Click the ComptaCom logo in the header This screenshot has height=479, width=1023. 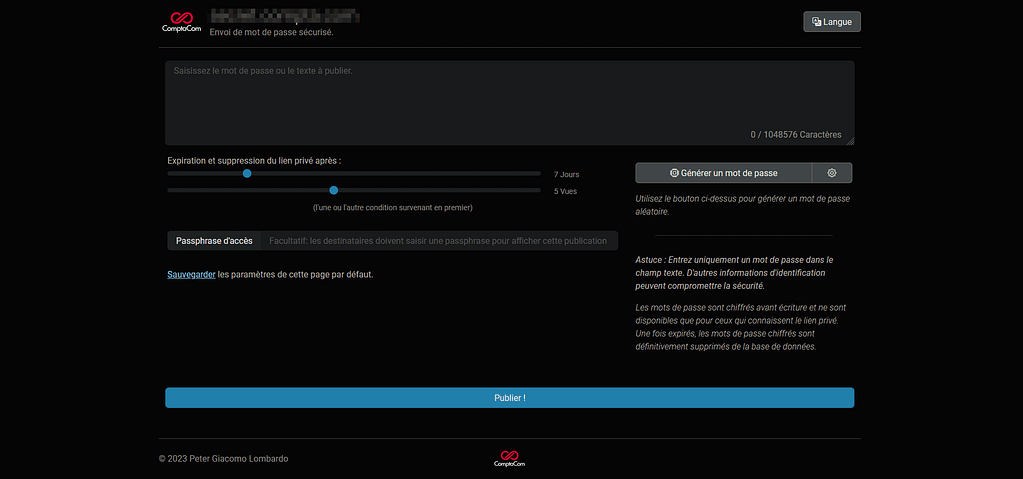click(x=181, y=22)
